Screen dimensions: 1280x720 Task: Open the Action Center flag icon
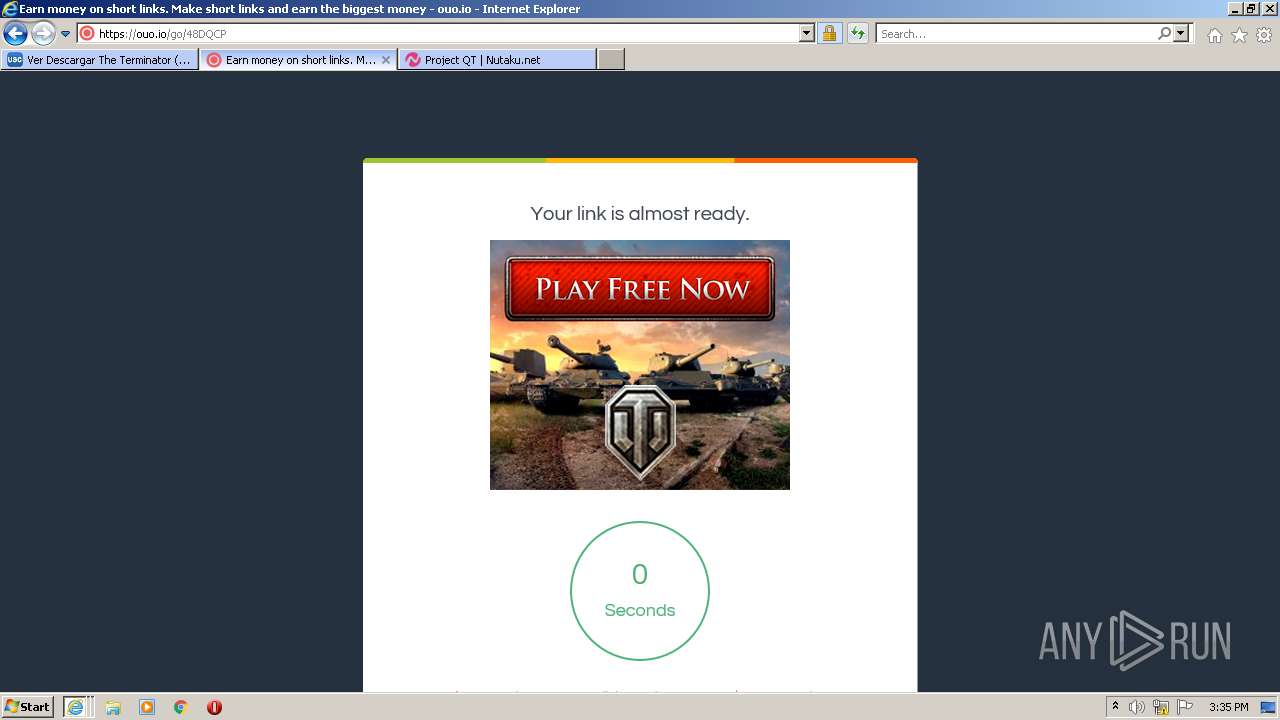click(1185, 707)
